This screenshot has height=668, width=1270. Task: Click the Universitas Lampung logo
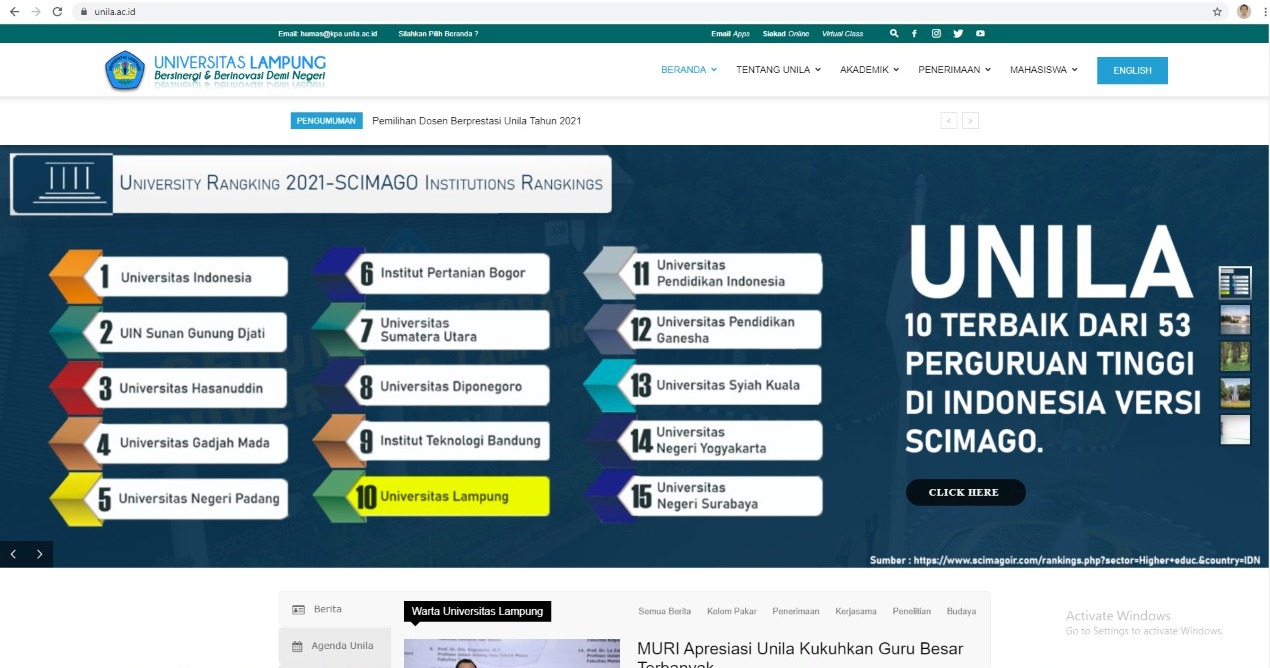tap(215, 70)
